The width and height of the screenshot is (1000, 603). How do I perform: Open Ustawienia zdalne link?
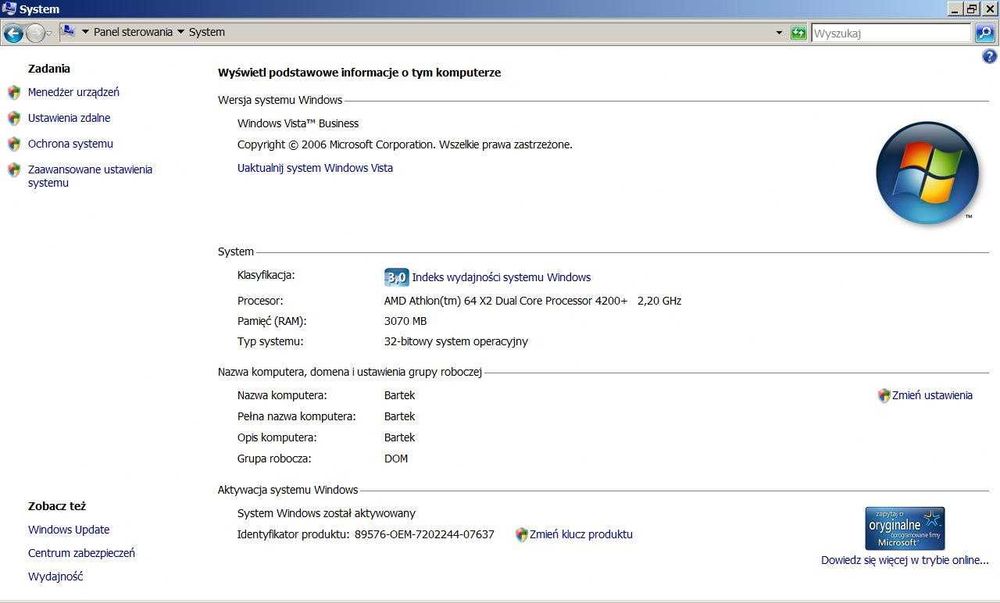tap(69, 118)
